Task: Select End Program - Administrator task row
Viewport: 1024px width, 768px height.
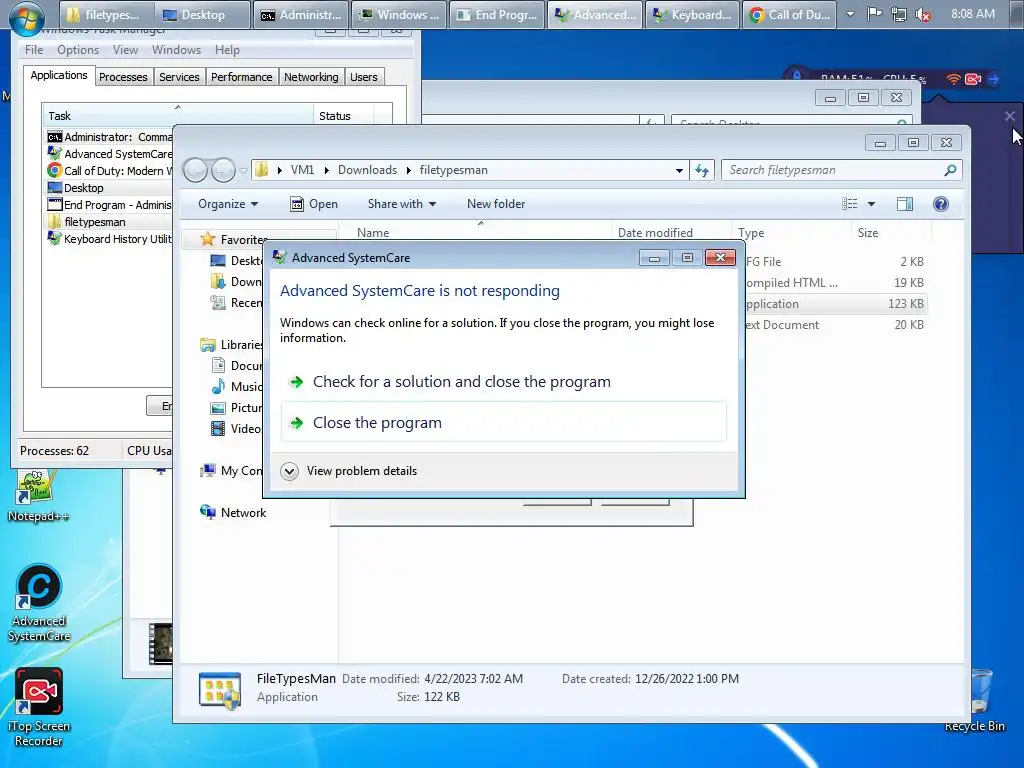Action: tap(109, 205)
